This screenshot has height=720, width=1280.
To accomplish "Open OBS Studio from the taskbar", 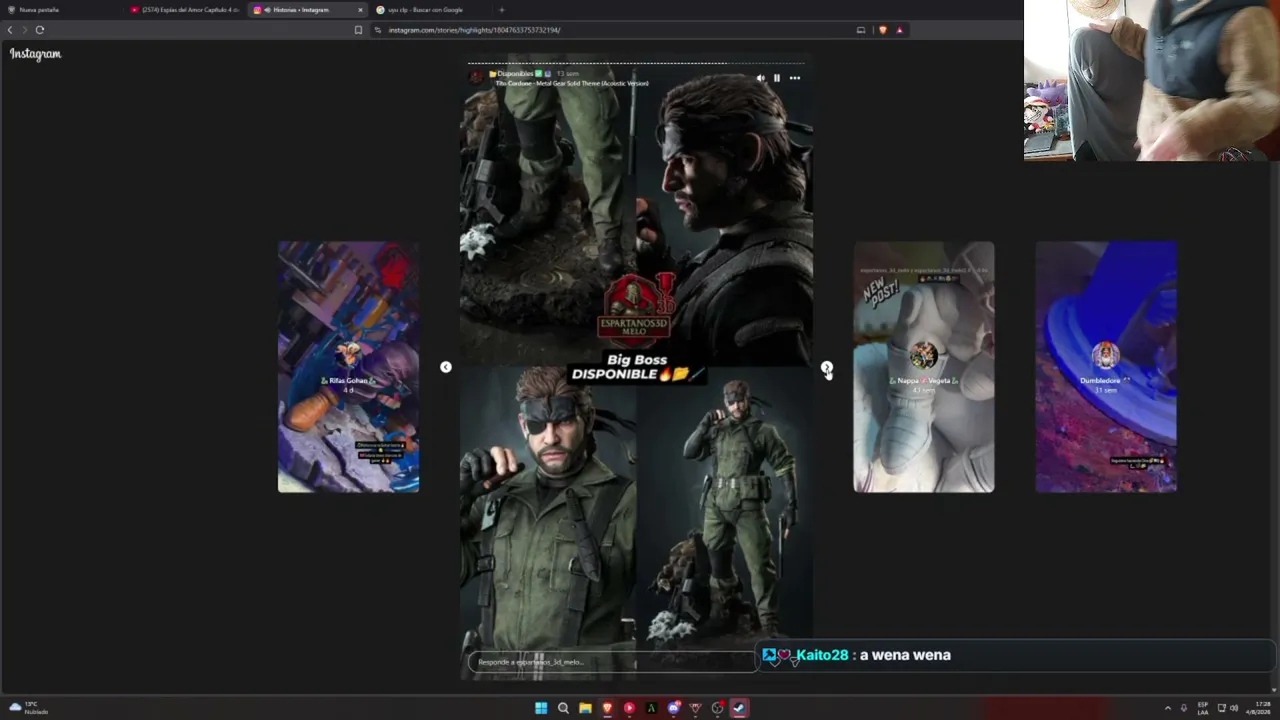I will (717, 708).
